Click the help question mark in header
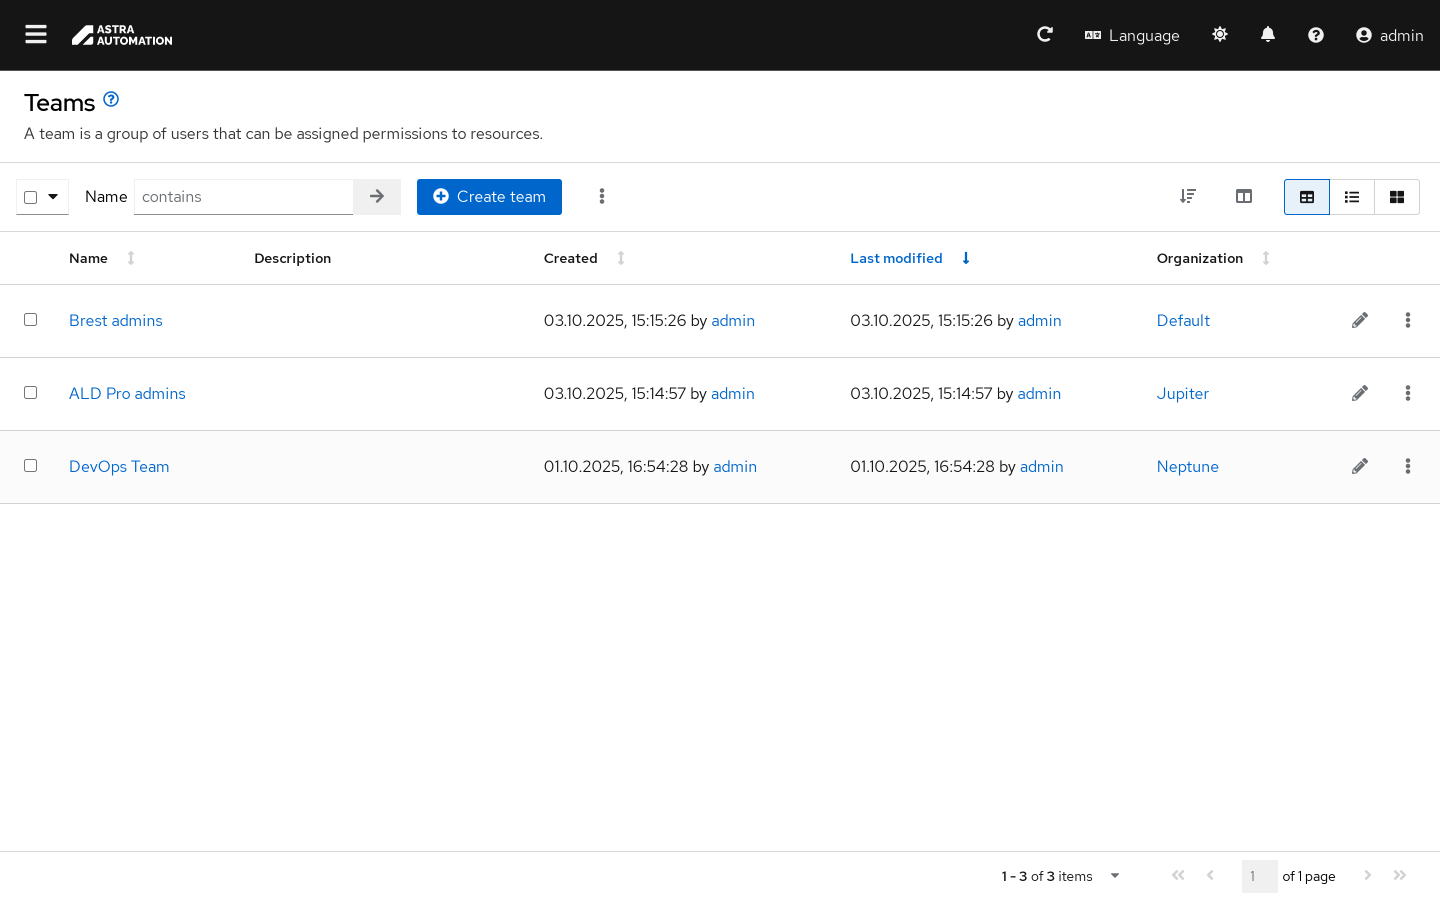The image size is (1440, 900). pyautogui.click(x=1316, y=35)
